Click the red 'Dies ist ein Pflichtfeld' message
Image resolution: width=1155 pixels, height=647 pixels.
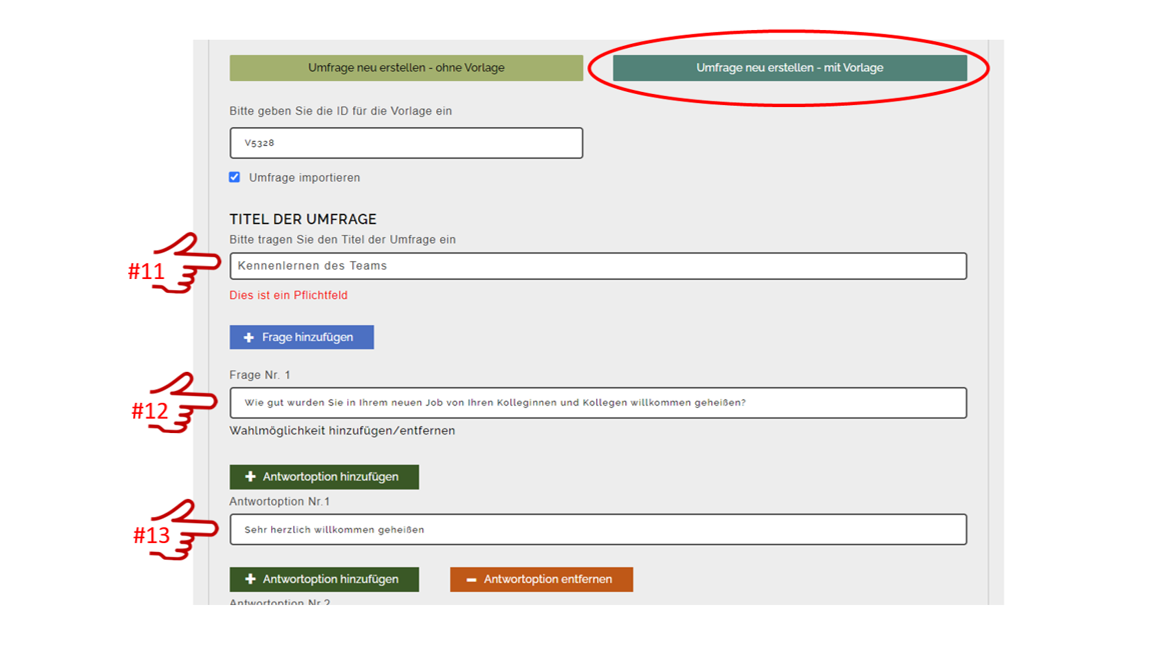click(x=288, y=296)
